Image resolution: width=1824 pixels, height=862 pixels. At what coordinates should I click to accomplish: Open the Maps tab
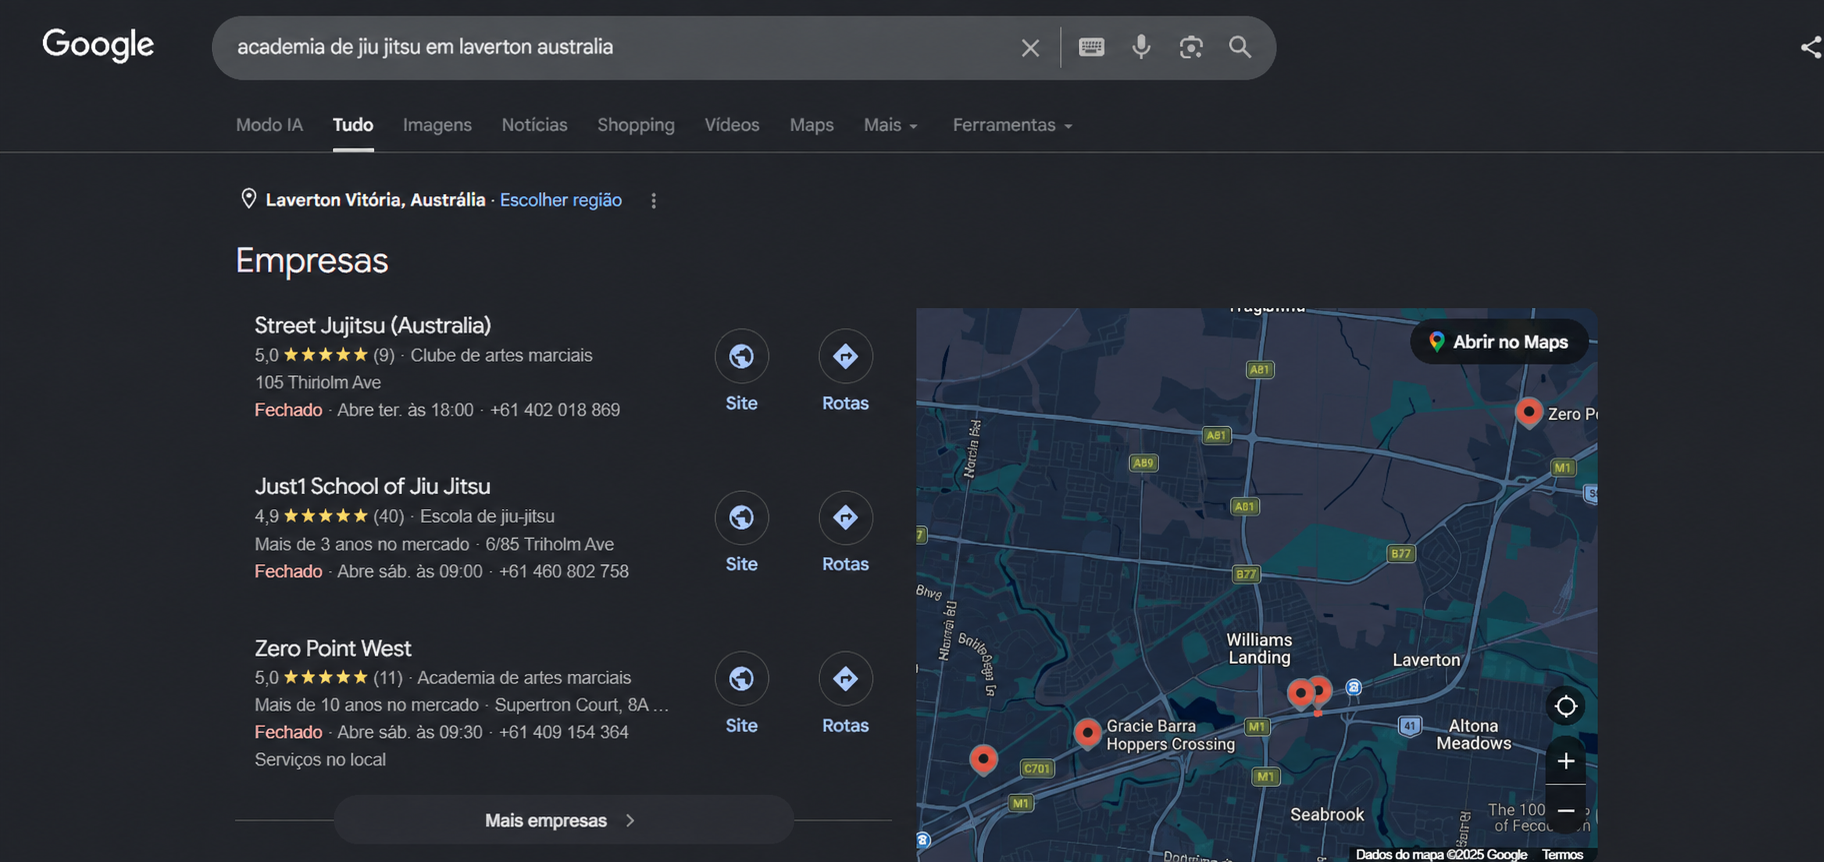point(811,125)
